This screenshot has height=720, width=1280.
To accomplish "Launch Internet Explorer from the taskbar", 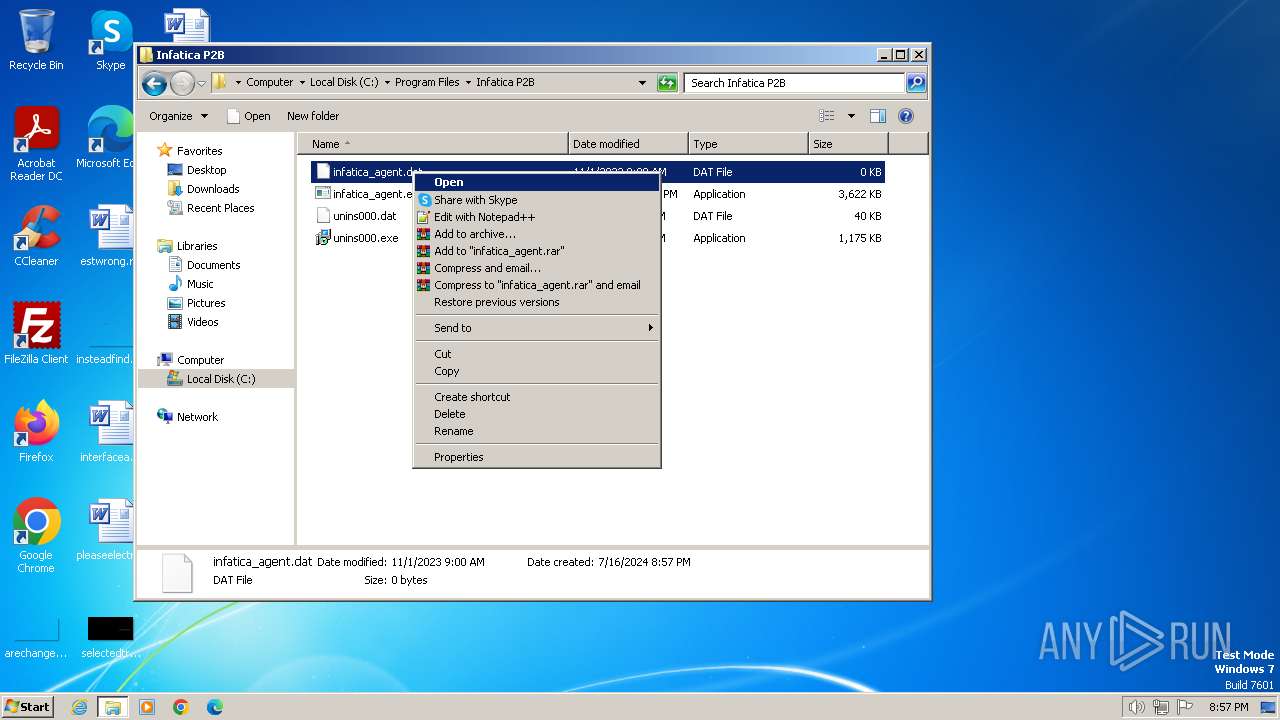I will pos(80,707).
